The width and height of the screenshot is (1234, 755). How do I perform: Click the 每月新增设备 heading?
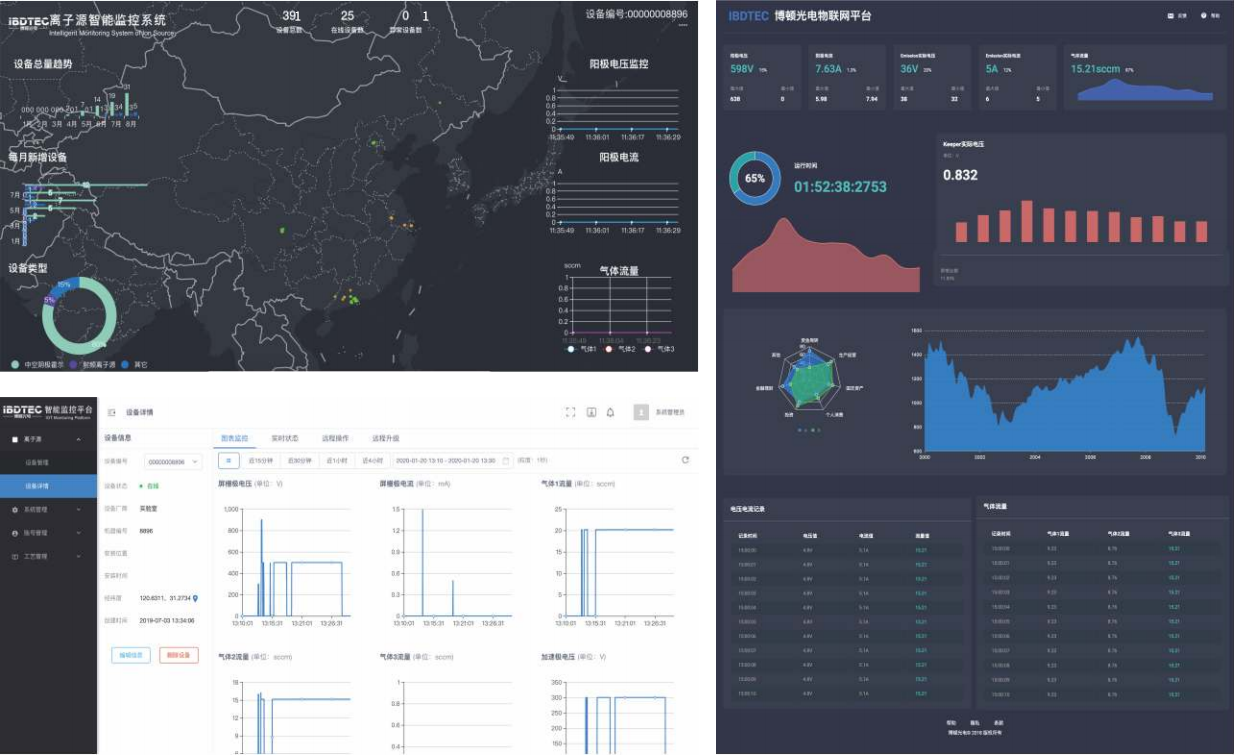click(40, 157)
